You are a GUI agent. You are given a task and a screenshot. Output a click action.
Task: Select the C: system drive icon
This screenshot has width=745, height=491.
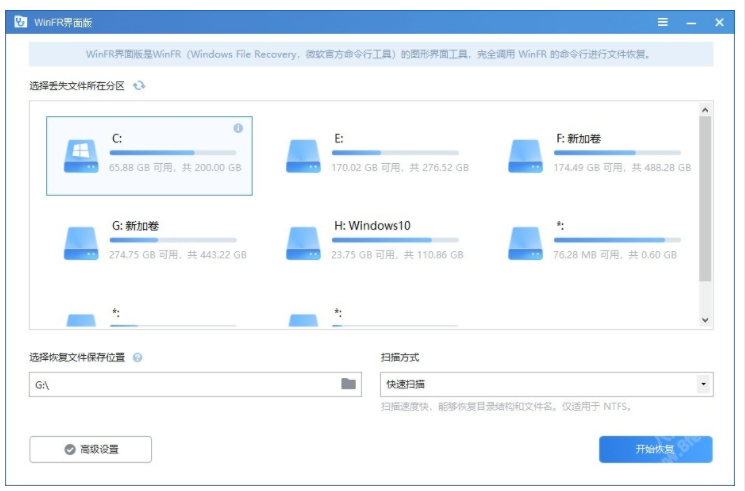coord(79,154)
